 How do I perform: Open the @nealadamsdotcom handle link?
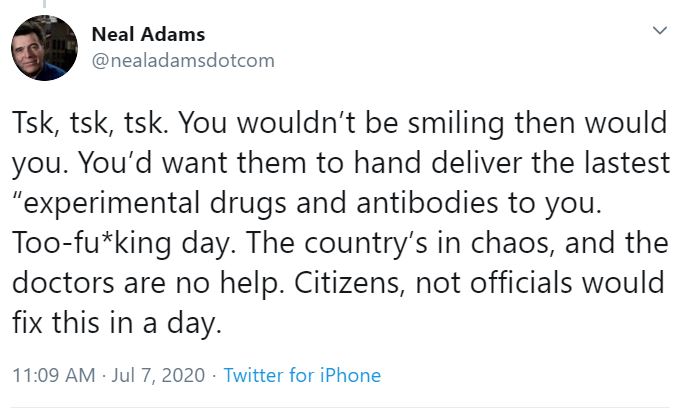(x=182, y=61)
